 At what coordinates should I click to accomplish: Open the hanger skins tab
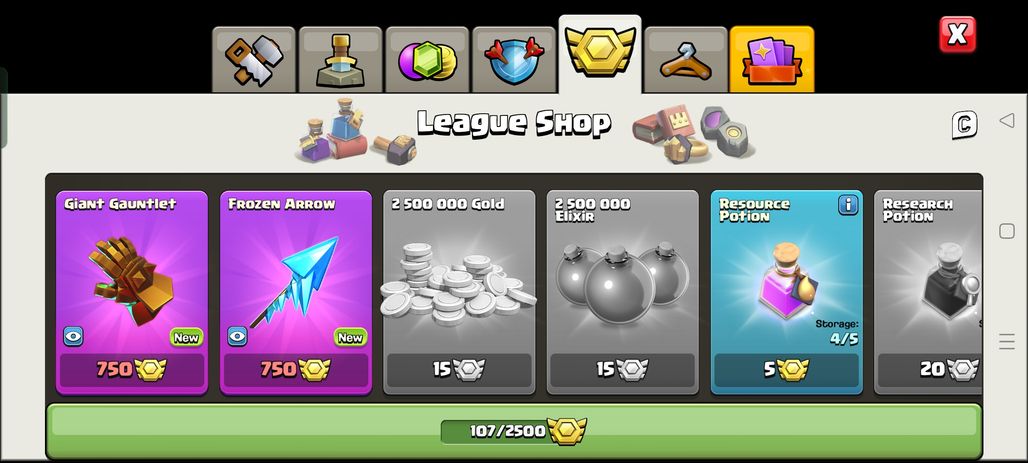coord(686,60)
